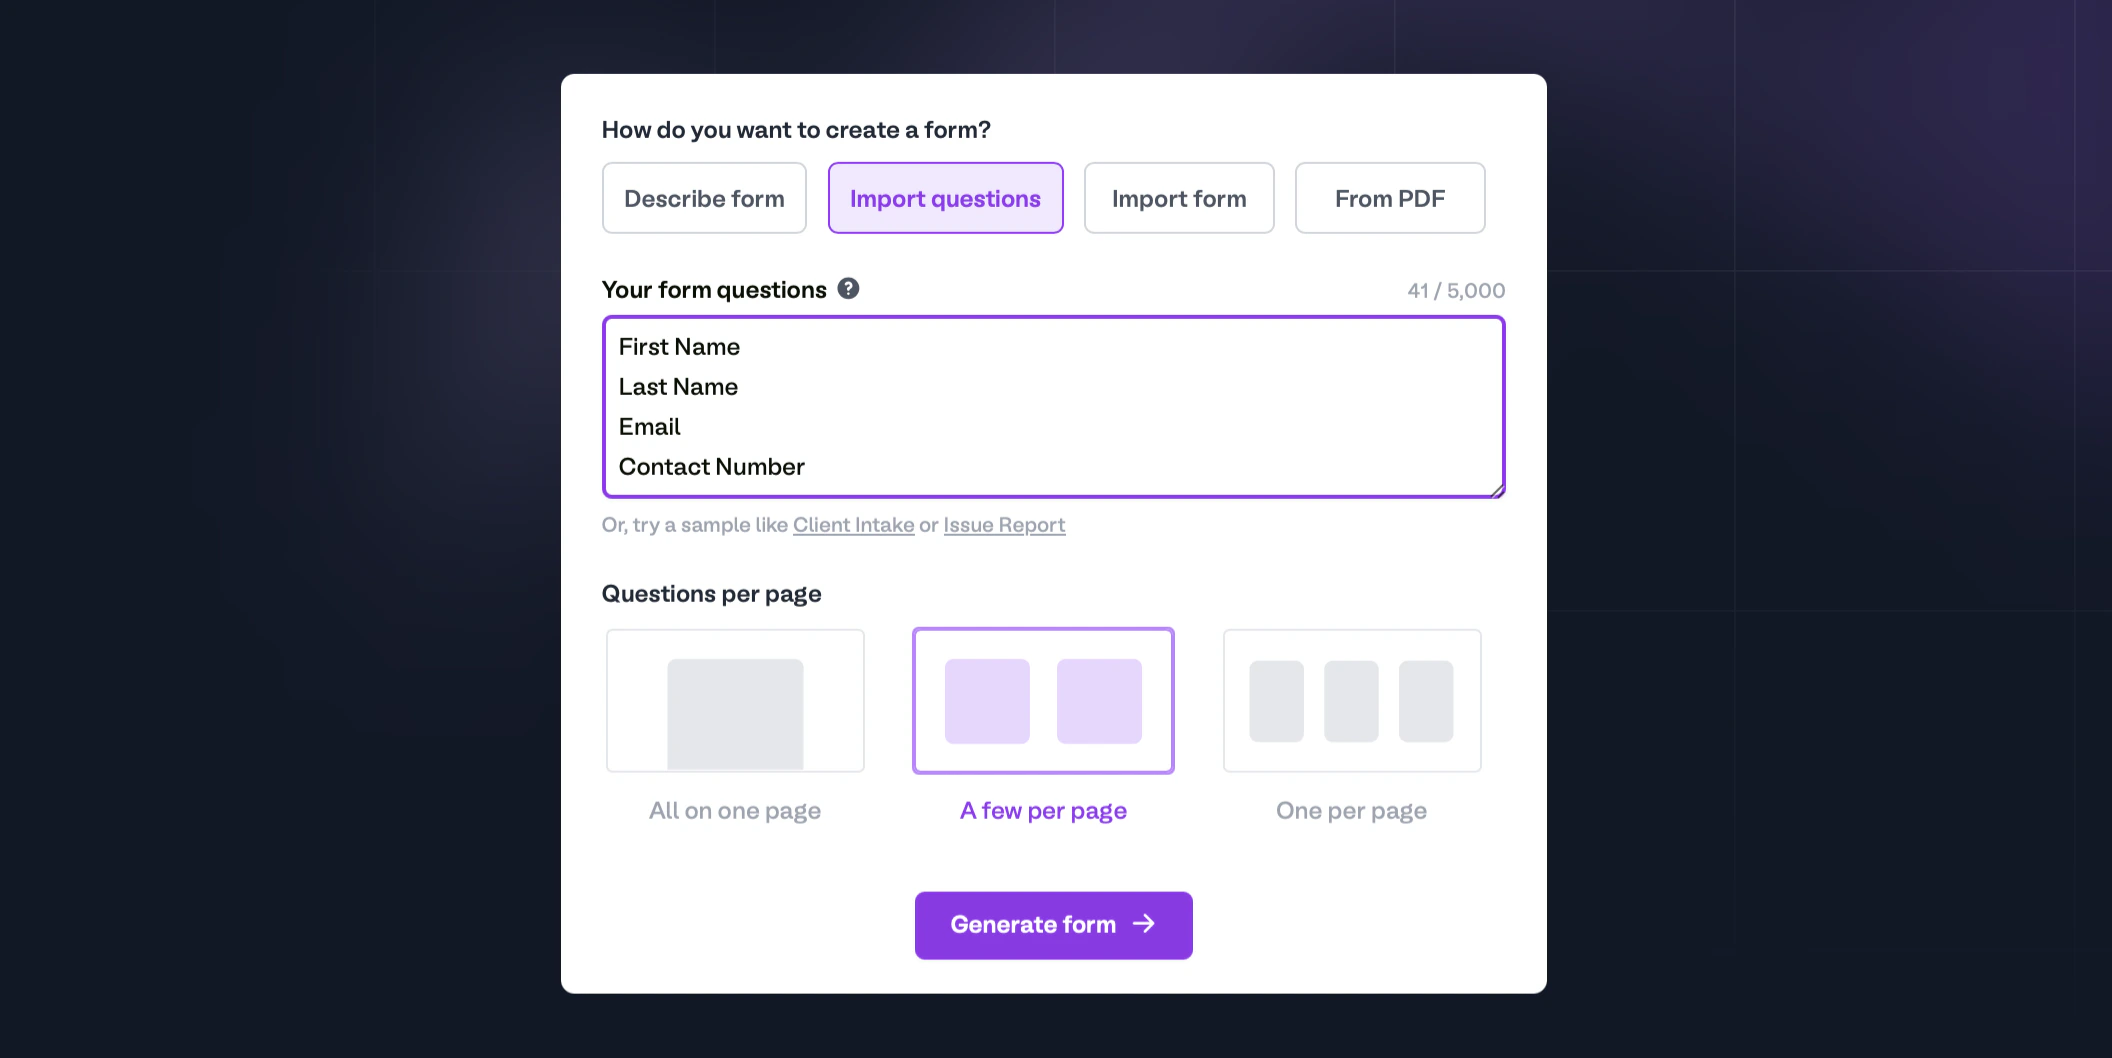Open the Issue Report sample
The width and height of the screenshot is (2112, 1058).
[1004, 524]
